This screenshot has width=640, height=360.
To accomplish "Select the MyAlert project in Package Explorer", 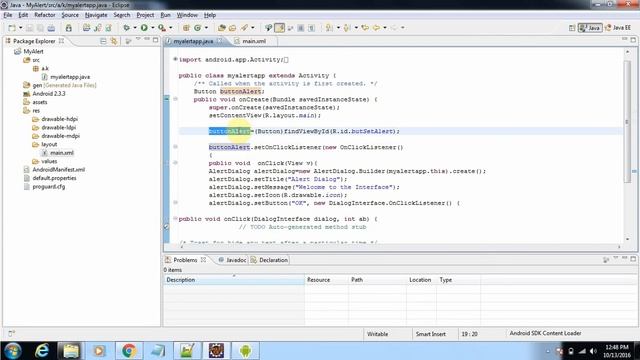I will (x=33, y=51).
